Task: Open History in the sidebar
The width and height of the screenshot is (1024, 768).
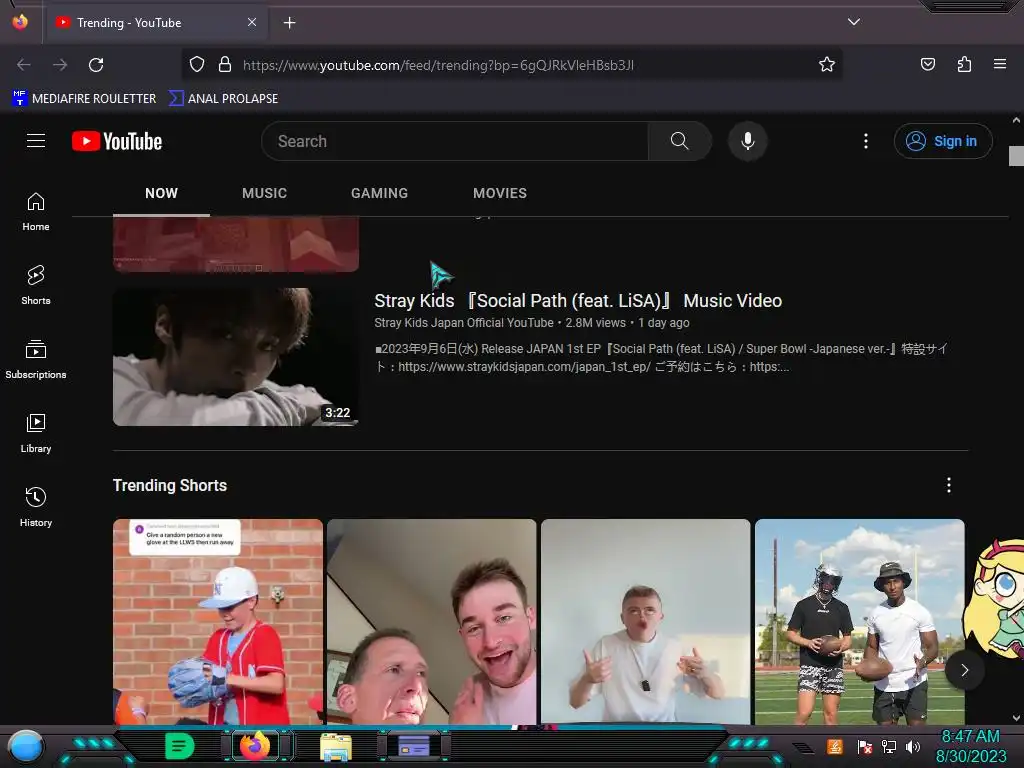Action: pyautogui.click(x=36, y=507)
